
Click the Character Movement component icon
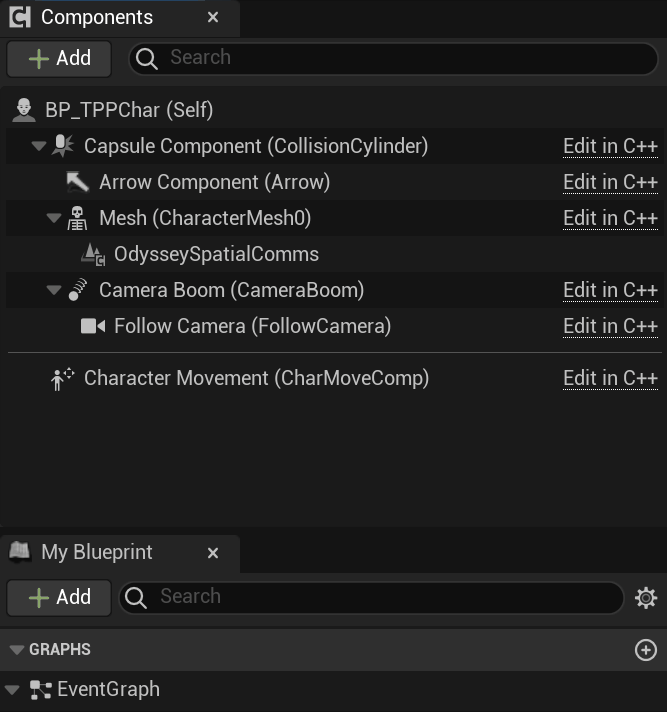(x=63, y=378)
